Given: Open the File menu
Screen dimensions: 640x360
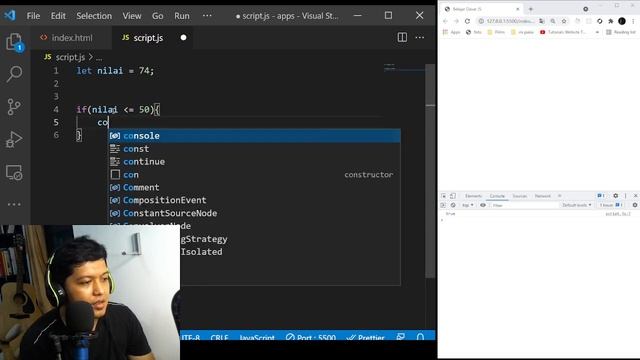Looking at the screenshot, I should [33, 16].
